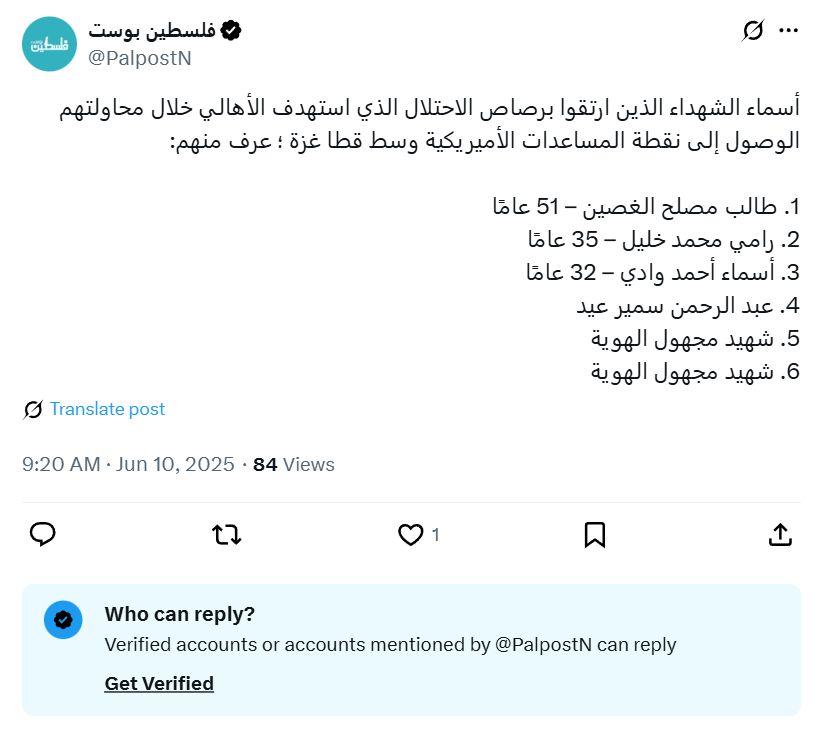This screenshot has width=823, height=738.
Task: Click the Translate post link
Action: 107,409
